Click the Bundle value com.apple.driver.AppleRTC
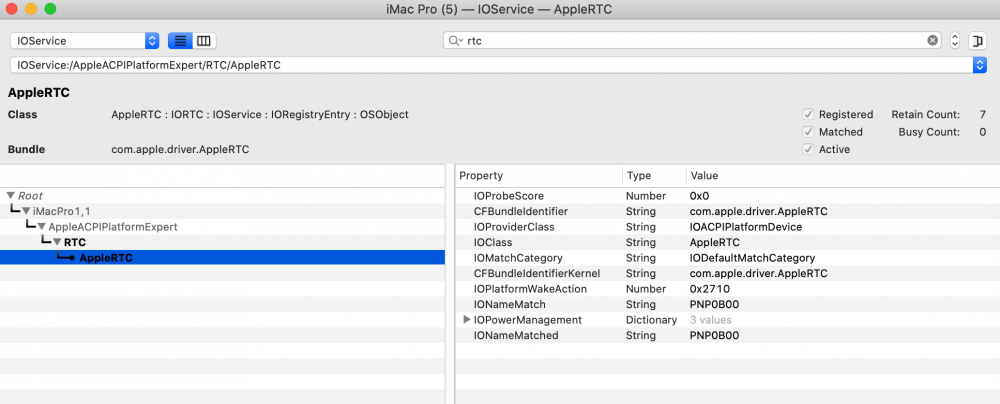This screenshot has width=1000, height=404. point(180,149)
